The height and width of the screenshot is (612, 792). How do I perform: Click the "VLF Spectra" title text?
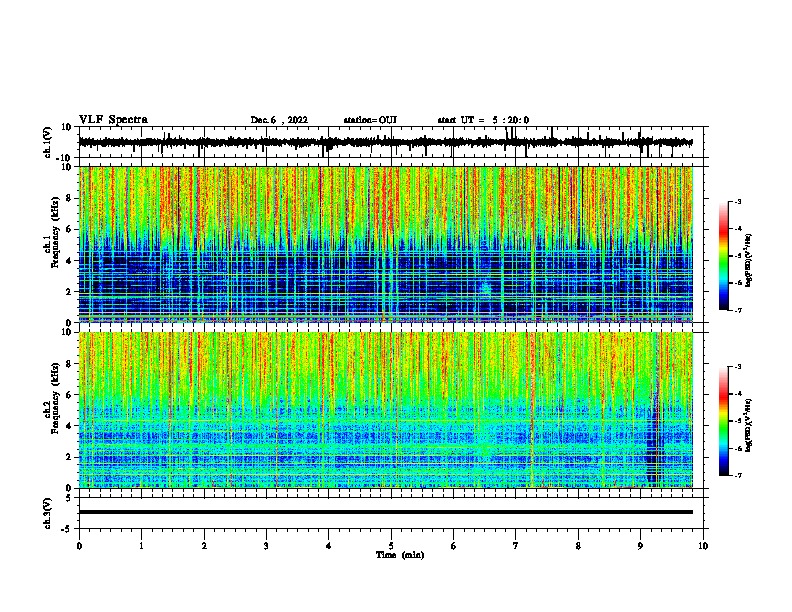click(x=113, y=120)
